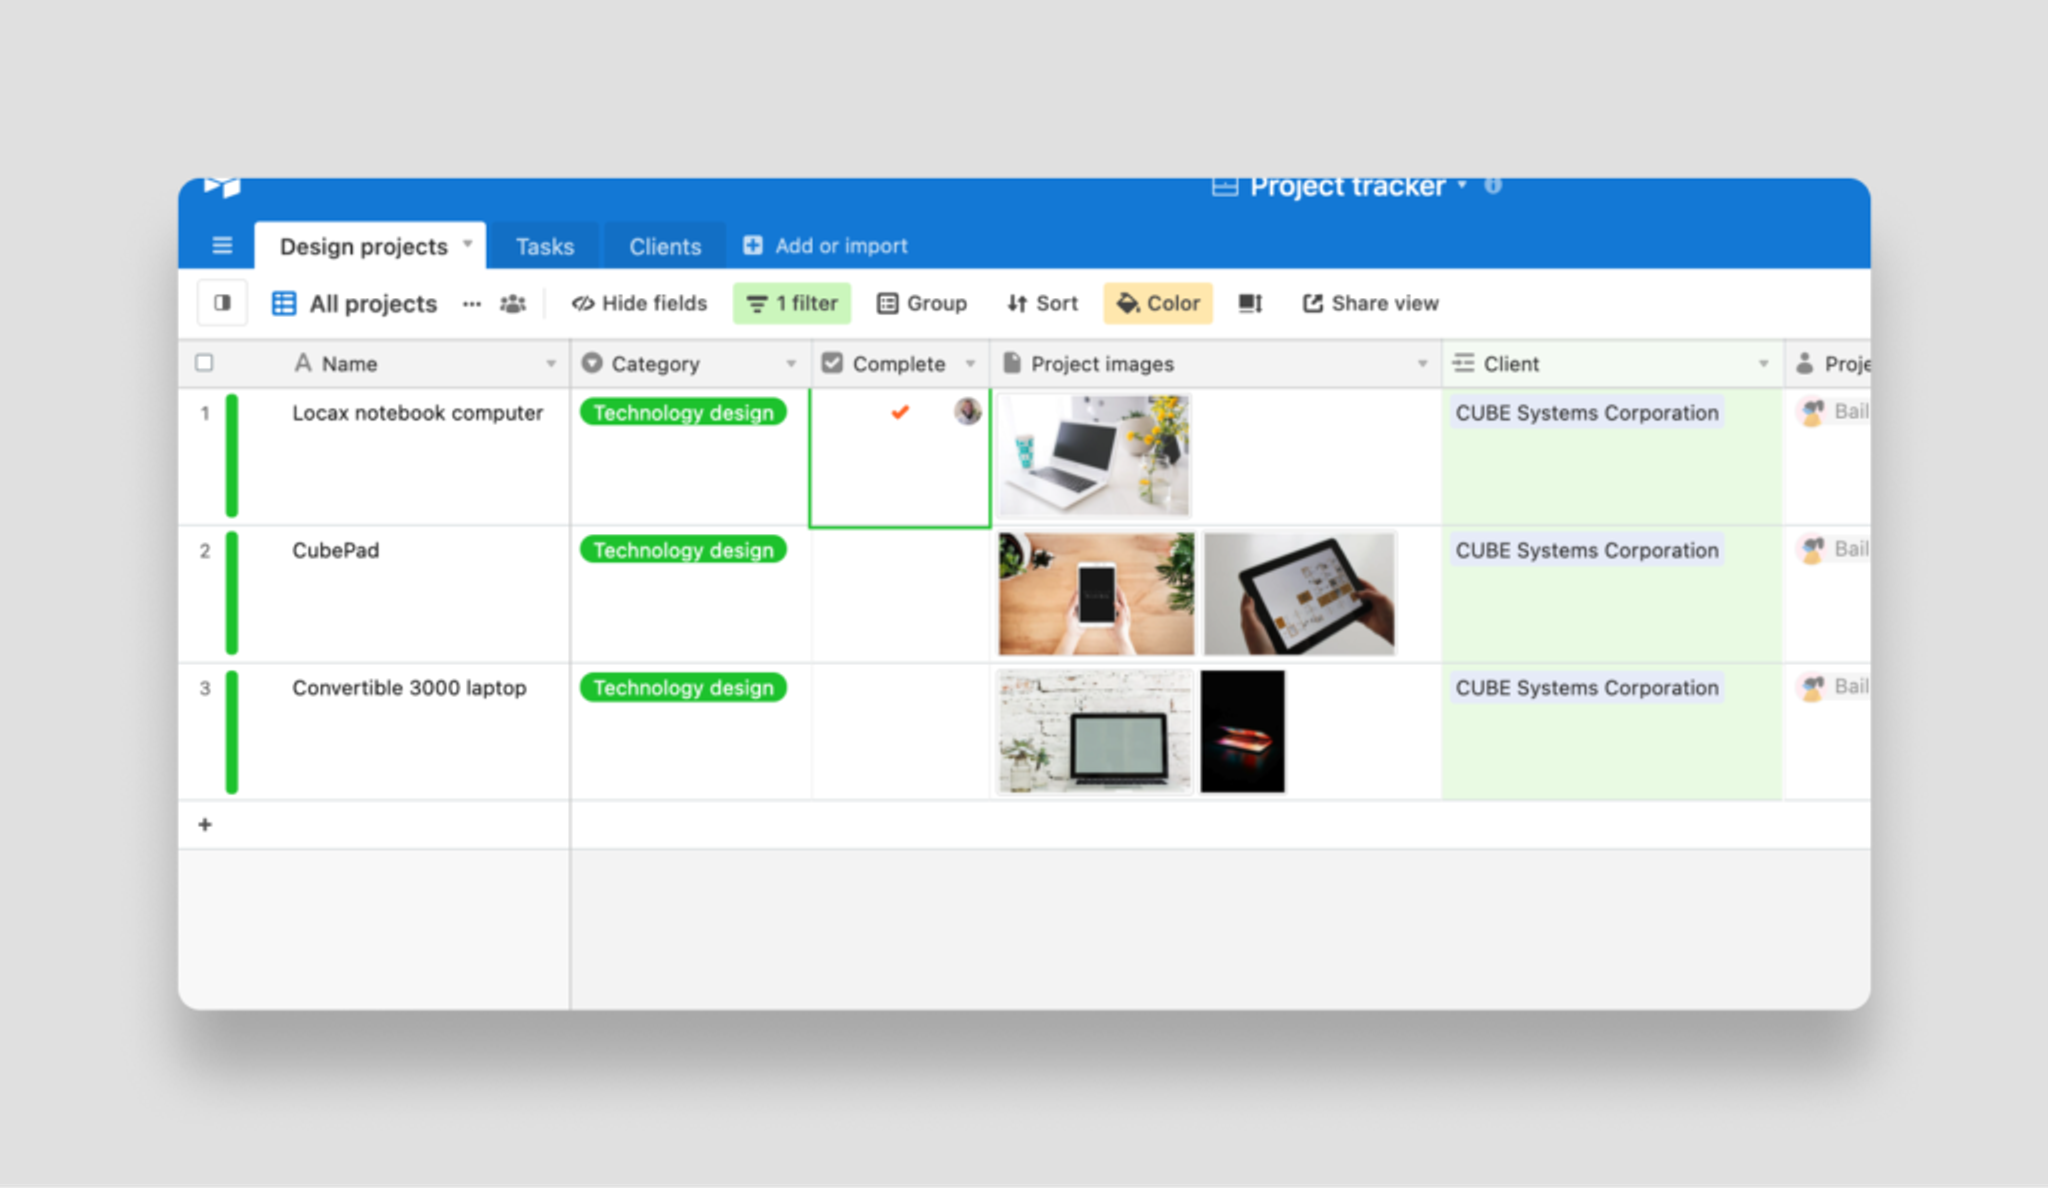The width and height of the screenshot is (2048, 1188).
Task: Click the collapse sidebar icon
Action: (x=222, y=303)
